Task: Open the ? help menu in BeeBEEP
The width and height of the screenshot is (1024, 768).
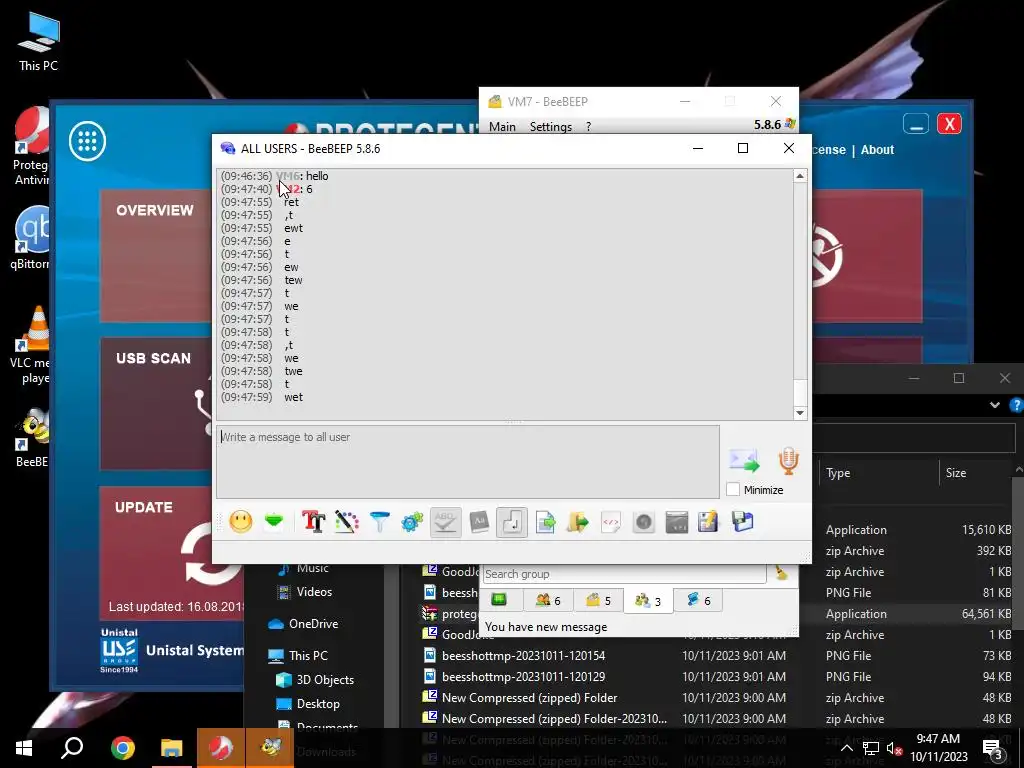Action: coord(588,127)
